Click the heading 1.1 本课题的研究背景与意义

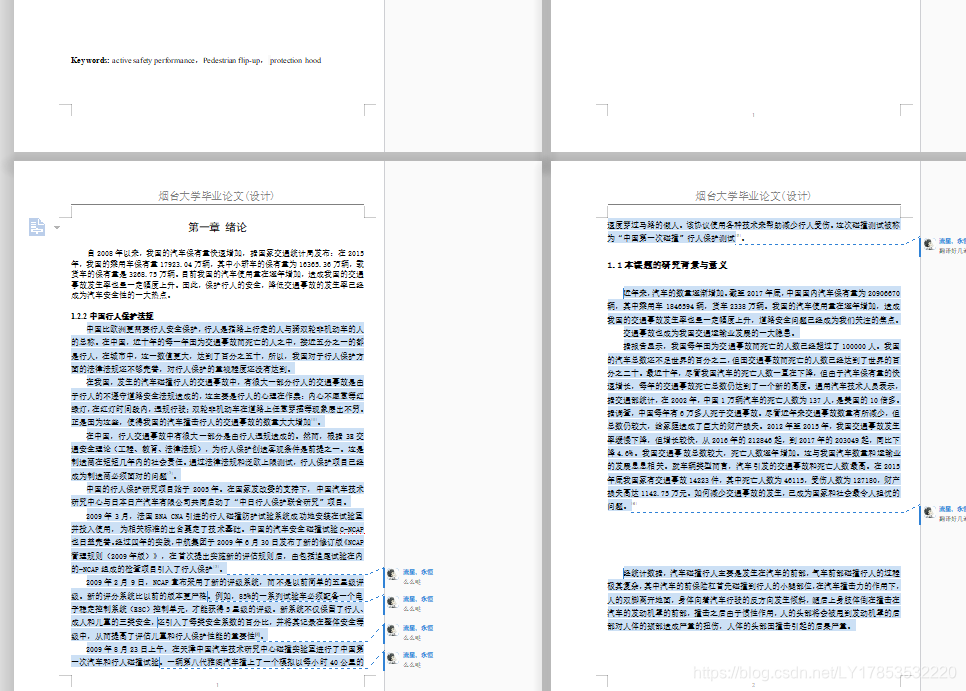pyautogui.click(x=667, y=265)
